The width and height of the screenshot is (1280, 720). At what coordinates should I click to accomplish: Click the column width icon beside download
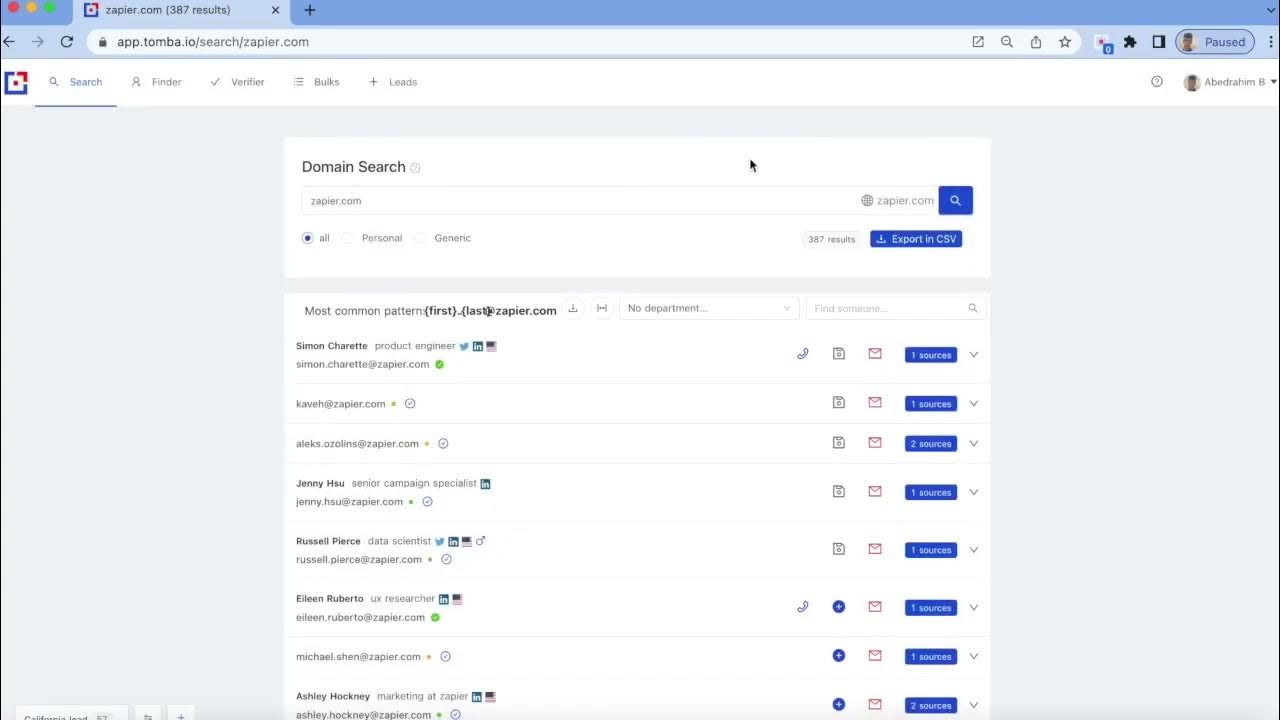point(602,308)
